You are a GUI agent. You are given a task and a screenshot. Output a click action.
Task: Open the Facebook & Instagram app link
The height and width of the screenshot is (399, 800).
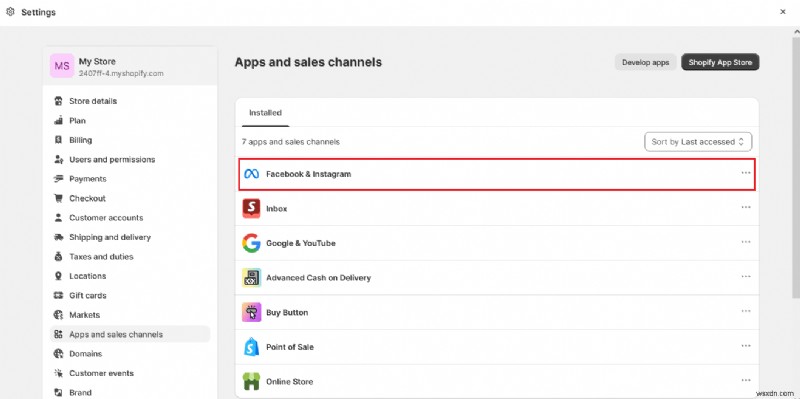pyautogui.click(x=309, y=174)
